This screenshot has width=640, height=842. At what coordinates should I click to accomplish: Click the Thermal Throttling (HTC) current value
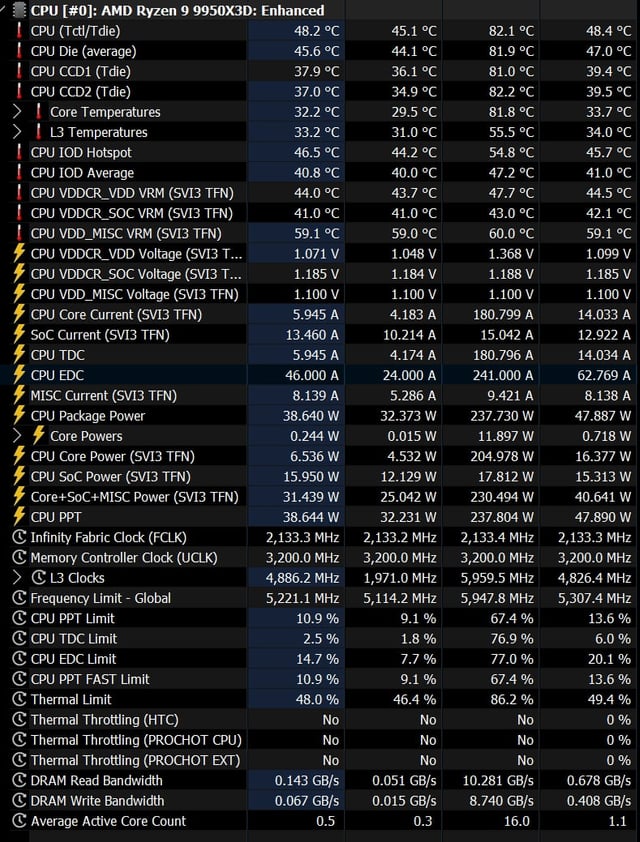331,720
